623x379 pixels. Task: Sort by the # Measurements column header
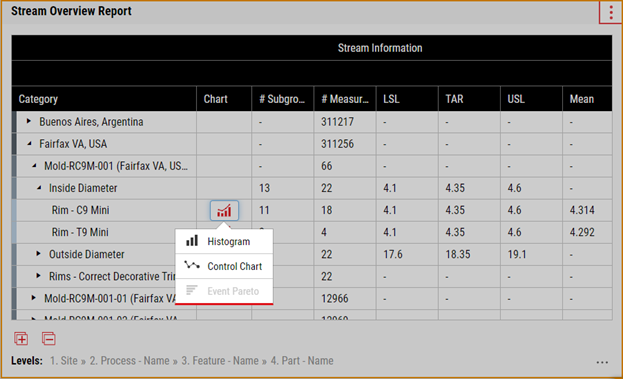pyautogui.click(x=345, y=99)
